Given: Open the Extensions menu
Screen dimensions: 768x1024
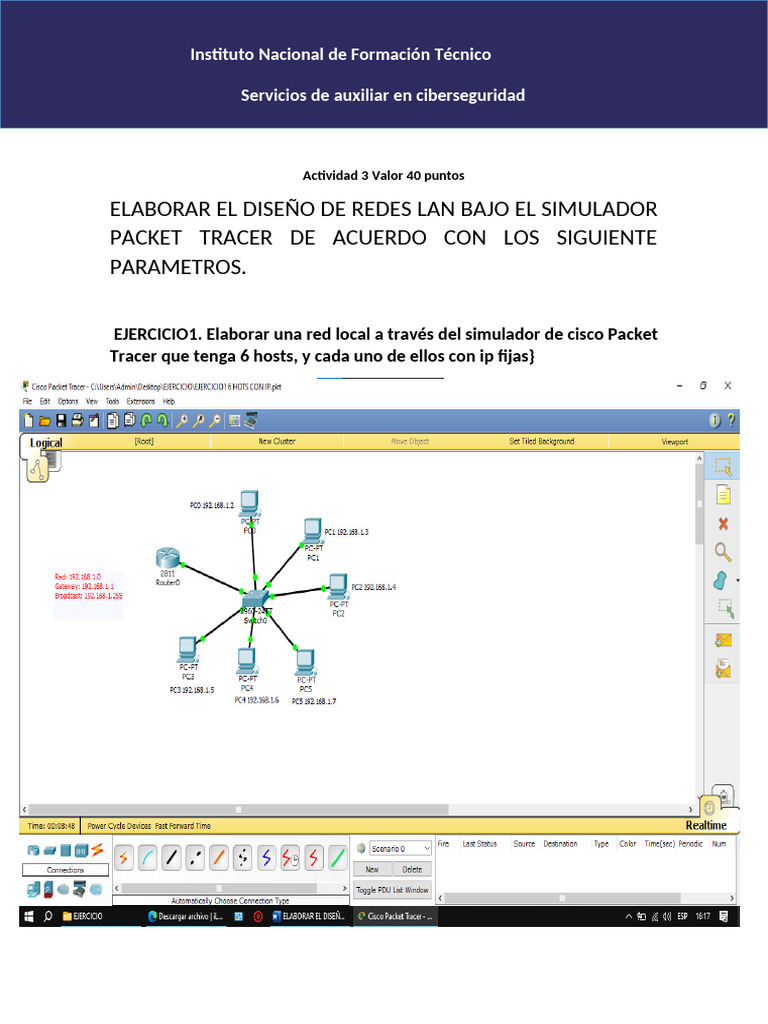Looking at the screenshot, I should click(140, 402).
